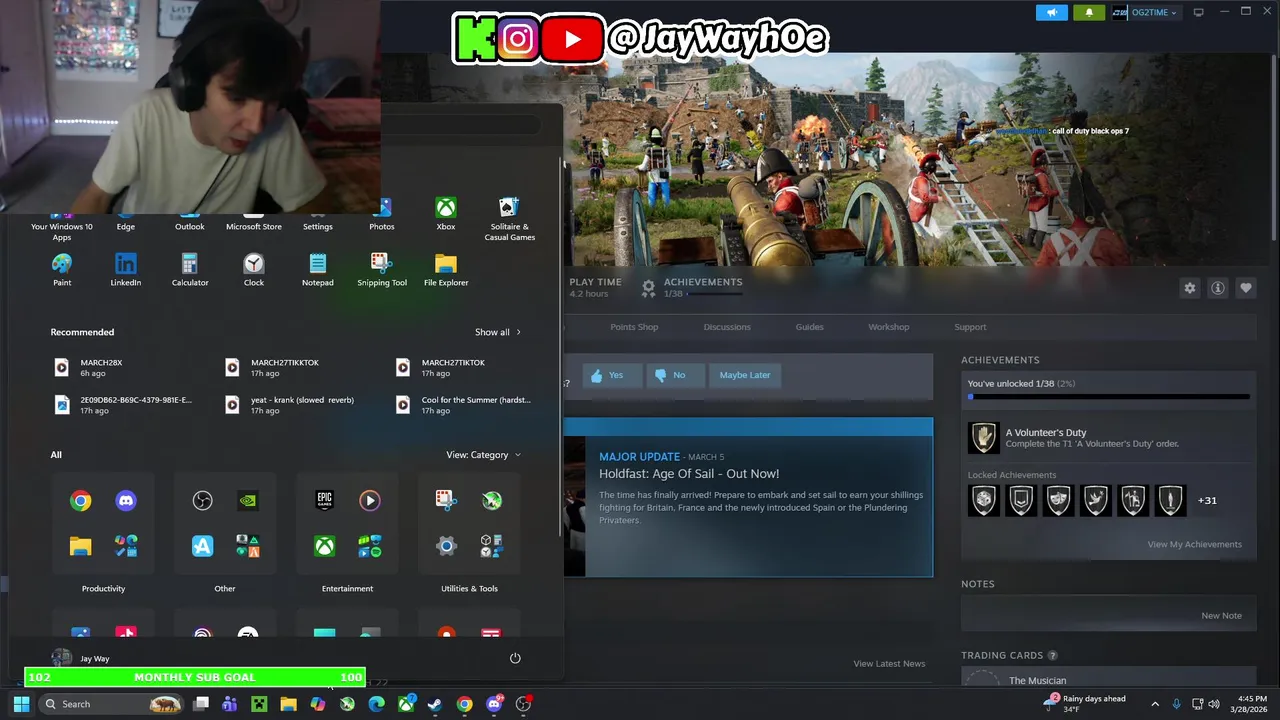The image size is (1280, 720).
Task: Launch Notepad from Start menu
Action: [318, 270]
